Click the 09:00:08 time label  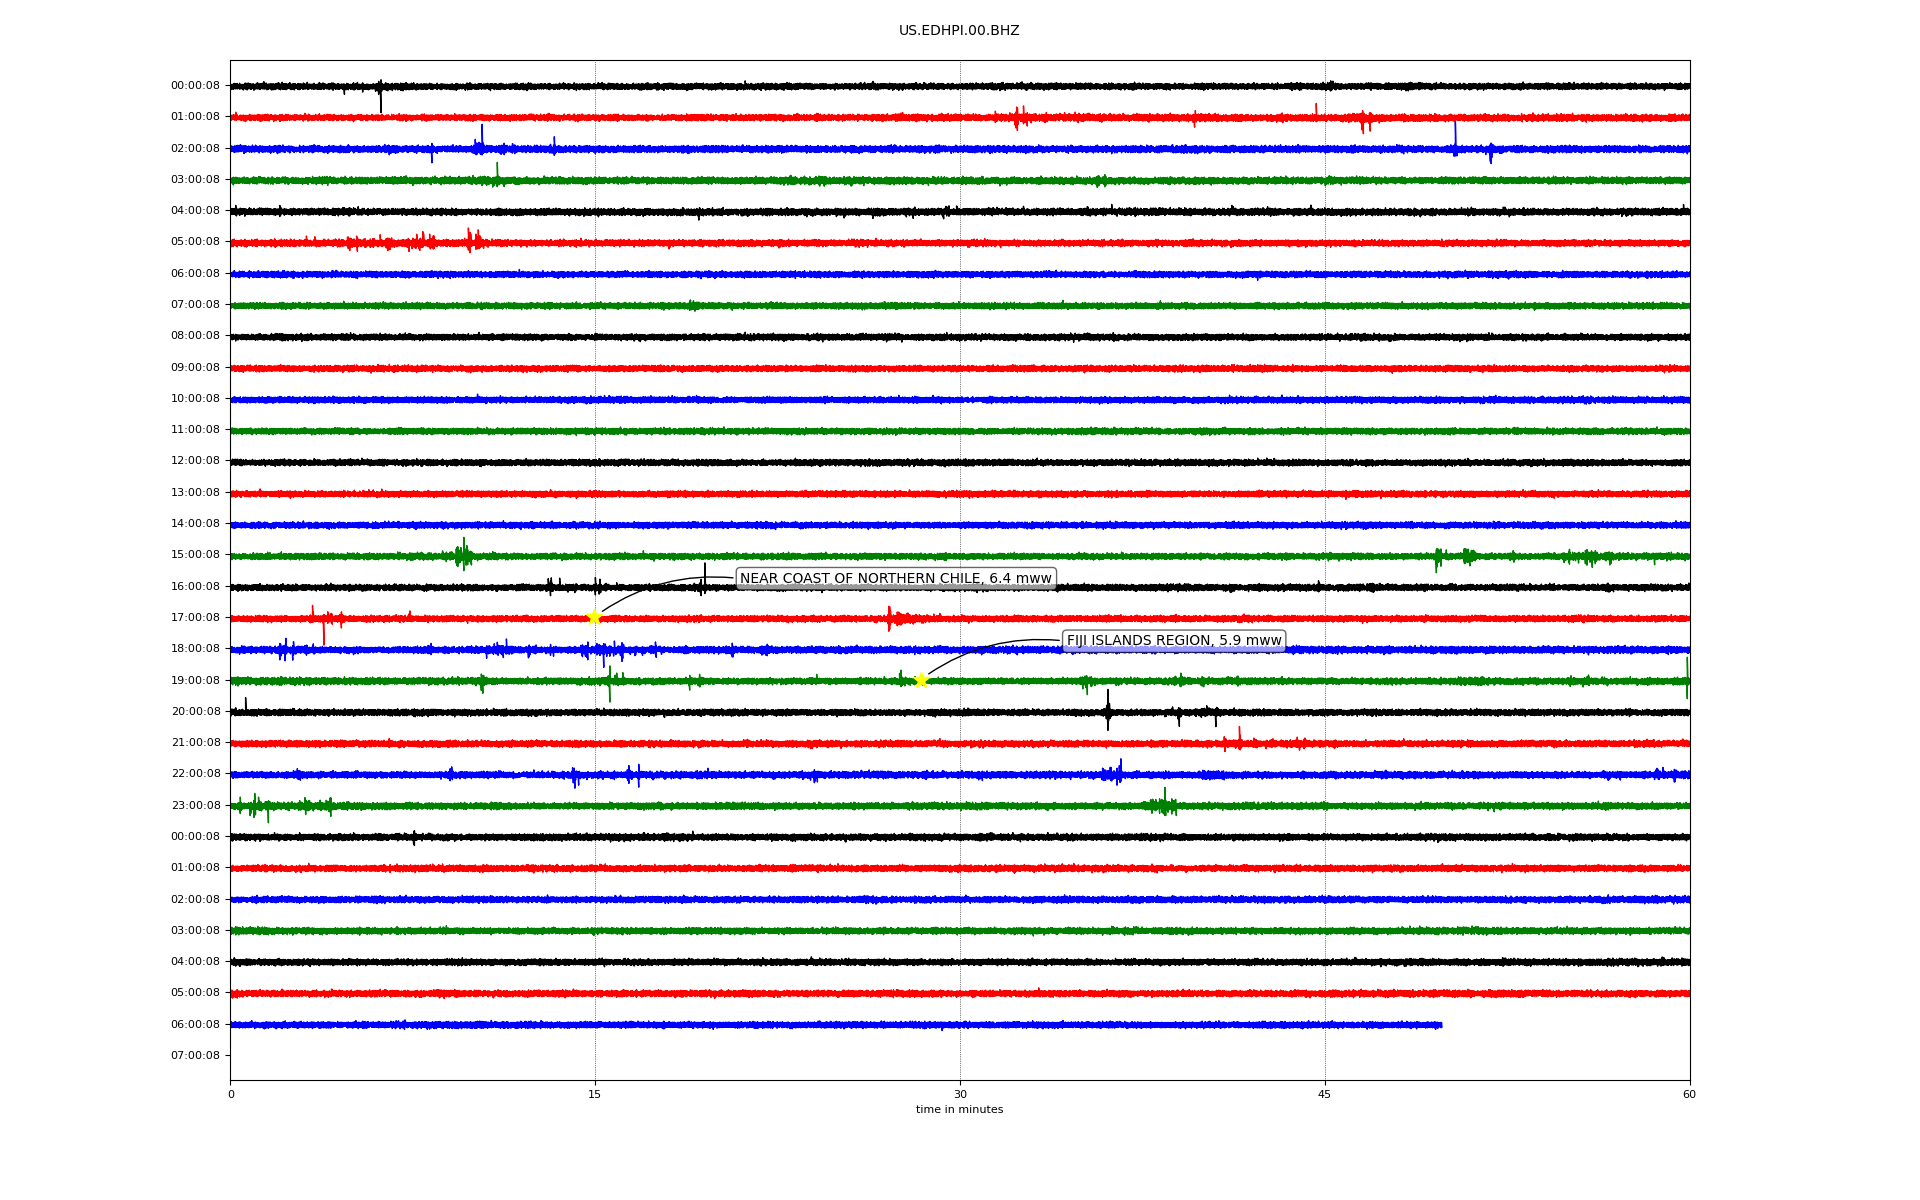click(195, 367)
